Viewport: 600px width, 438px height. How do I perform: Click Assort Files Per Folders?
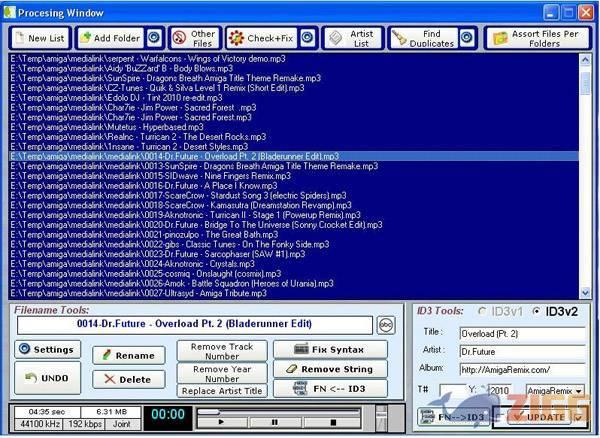(x=538, y=38)
